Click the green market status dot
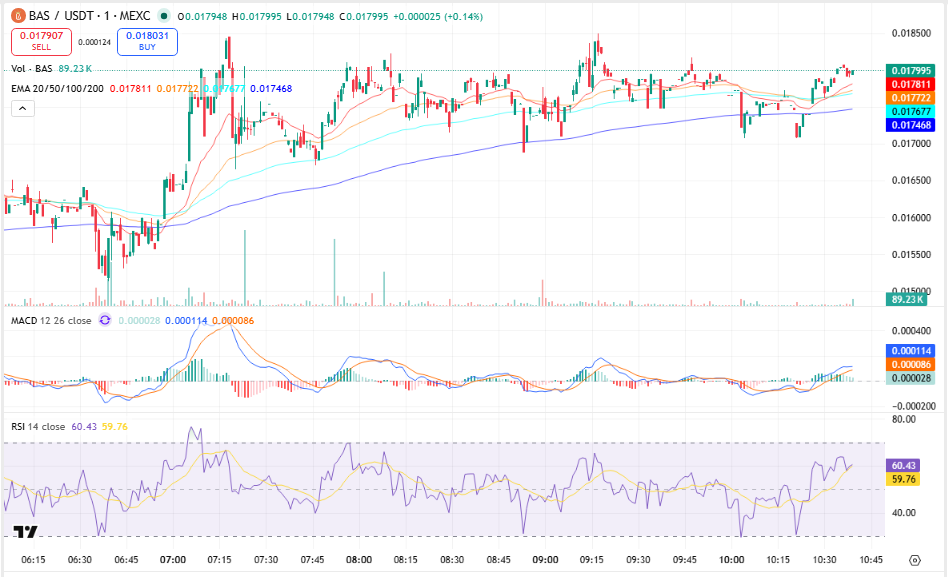 click(x=163, y=16)
